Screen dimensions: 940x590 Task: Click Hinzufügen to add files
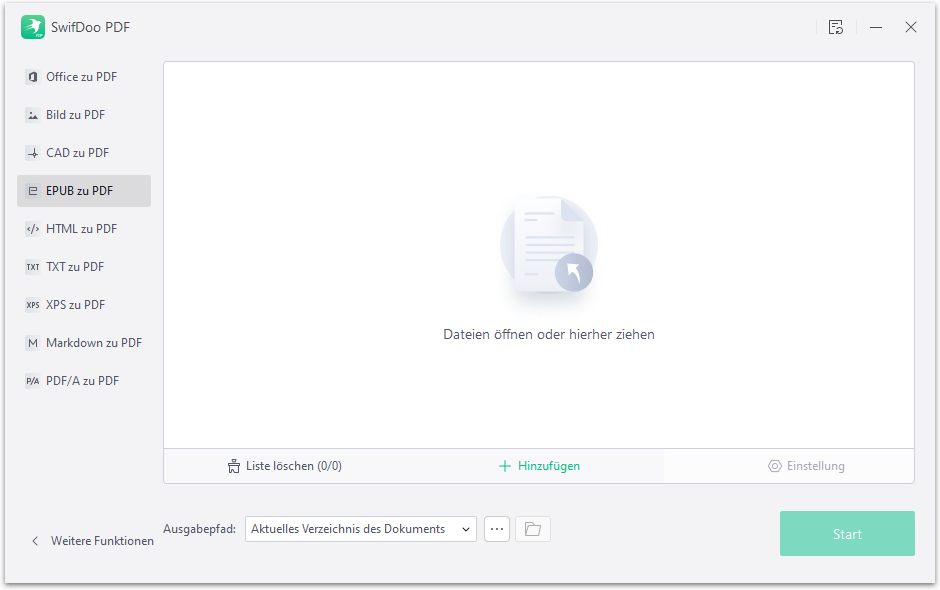pyautogui.click(x=539, y=466)
